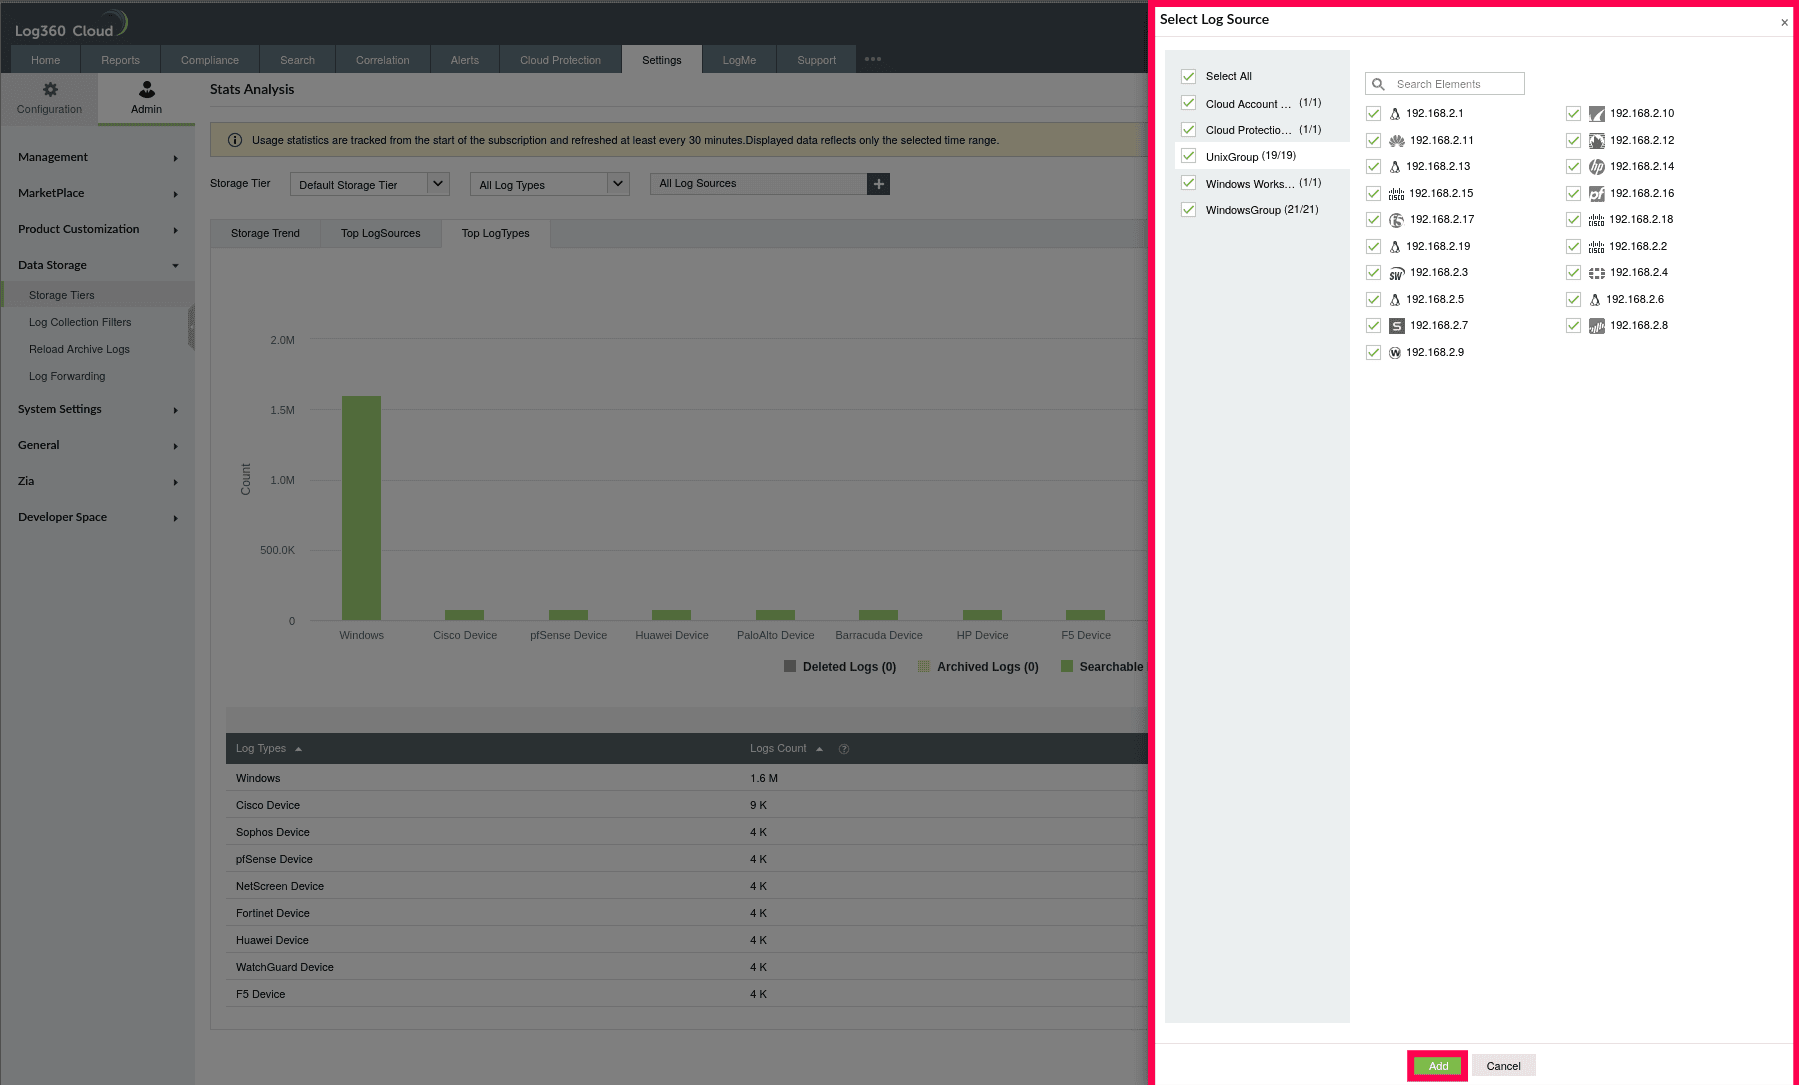Open Log Collection Filters link
This screenshot has height=1085, width=1799.
[80, 322]
